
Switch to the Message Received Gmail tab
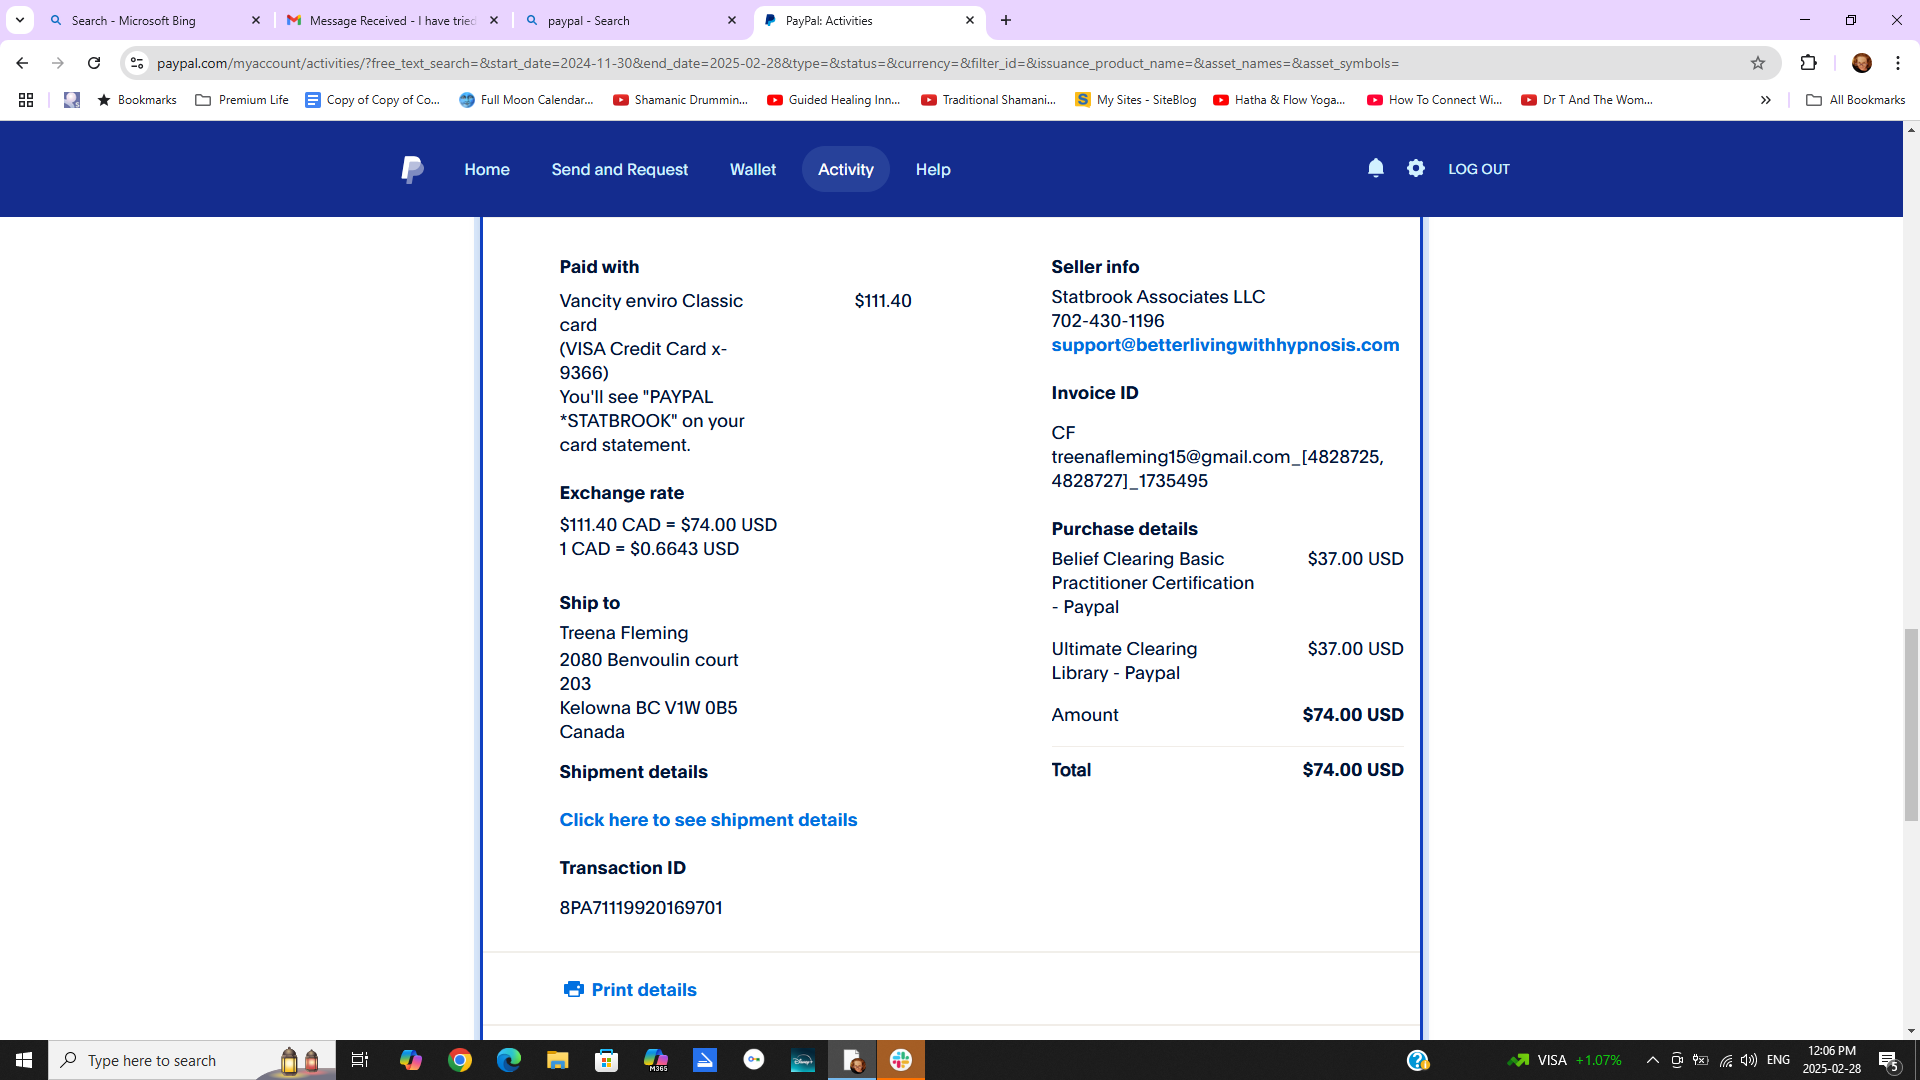pyautogui.click(x=392, y=20)
